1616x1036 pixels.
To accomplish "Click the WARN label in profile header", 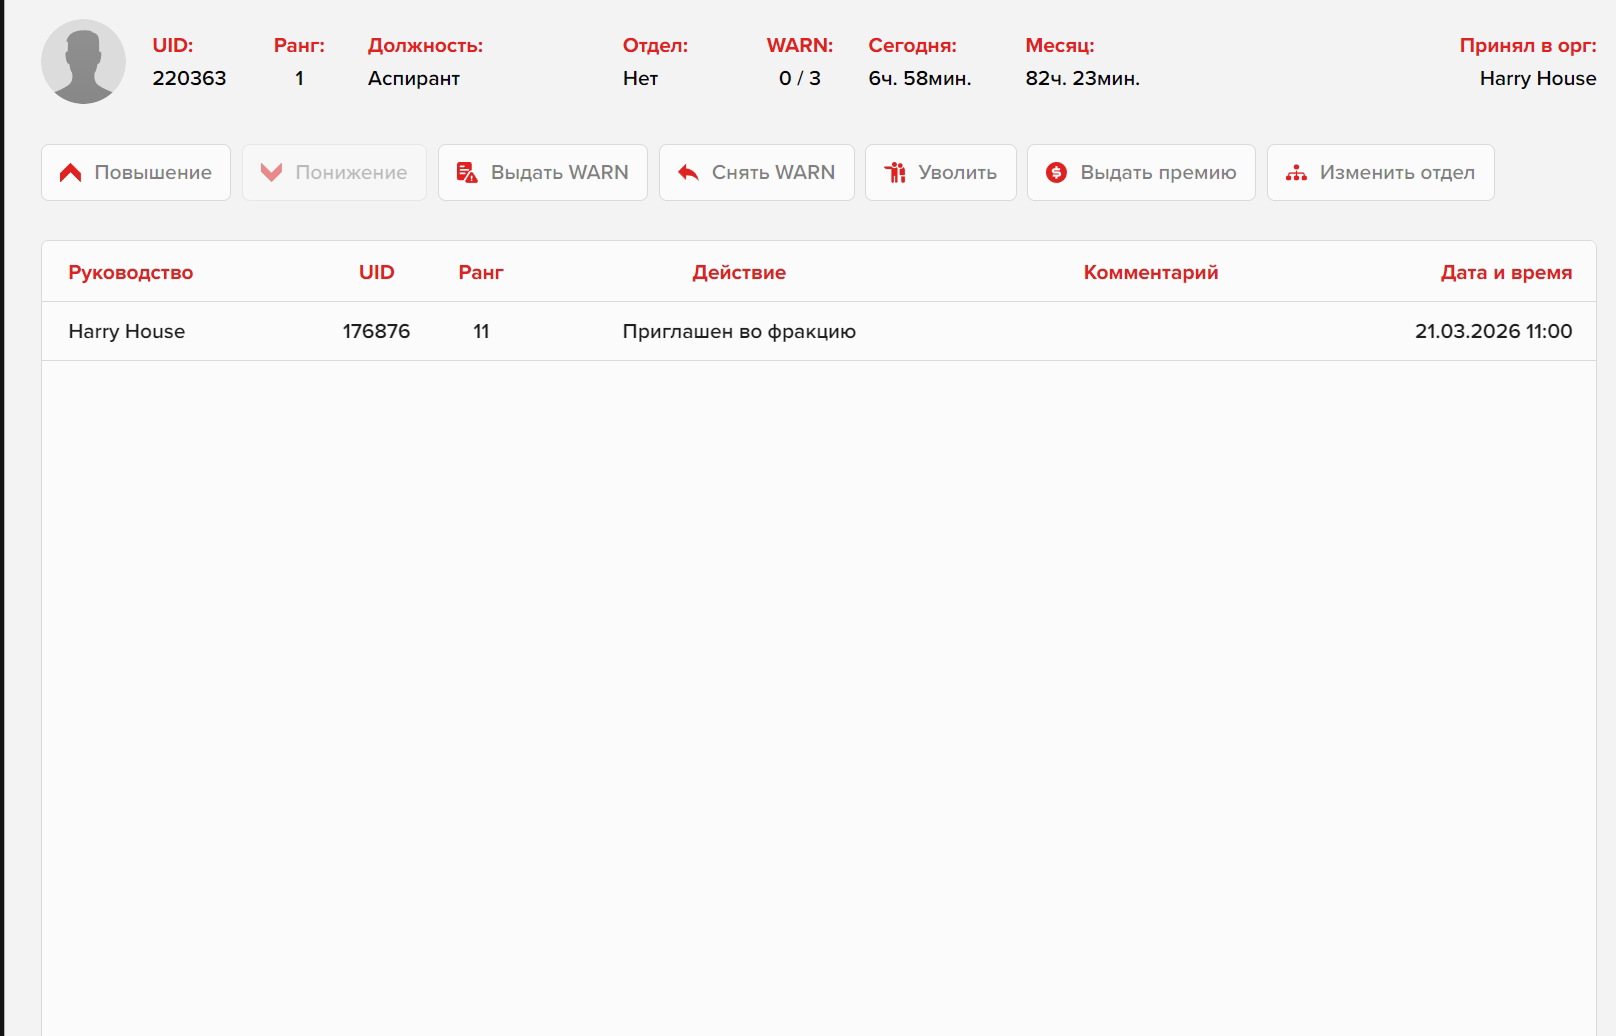I will coord(800,45).
